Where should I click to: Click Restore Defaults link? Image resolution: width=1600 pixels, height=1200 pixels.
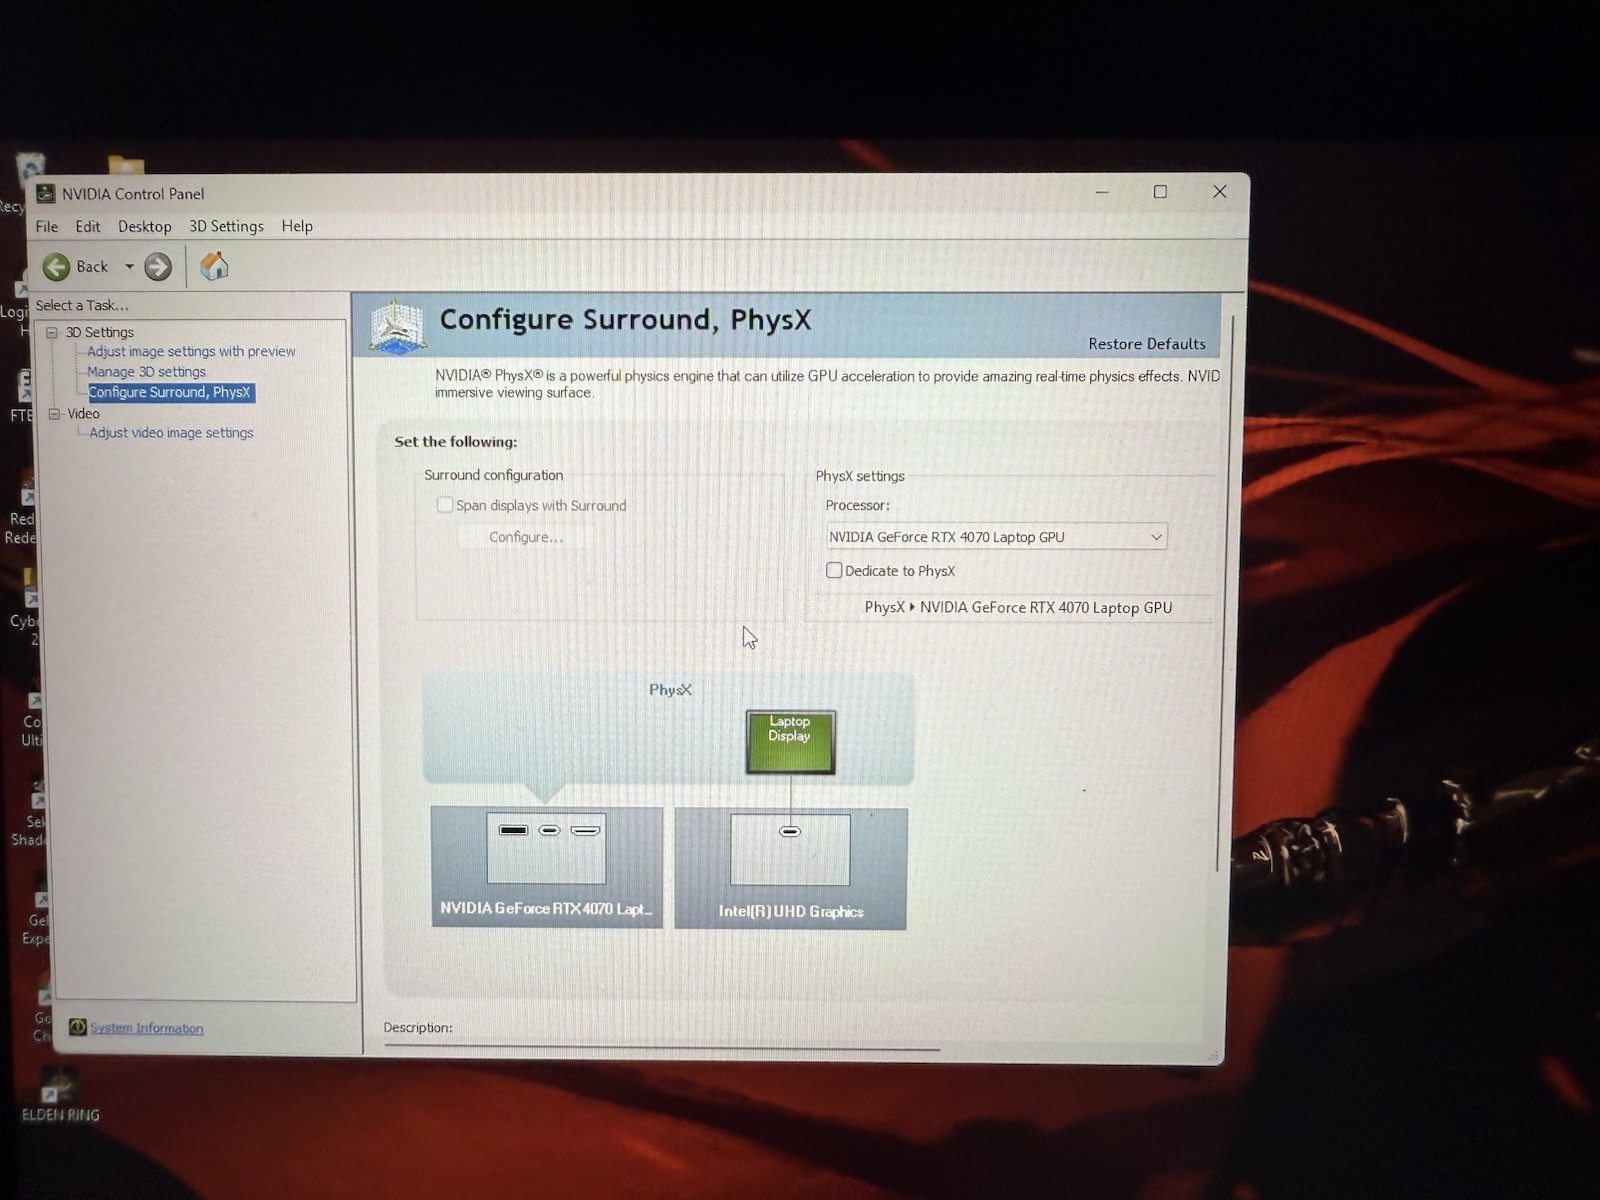pyautogui.click(x=1147, y=343)
